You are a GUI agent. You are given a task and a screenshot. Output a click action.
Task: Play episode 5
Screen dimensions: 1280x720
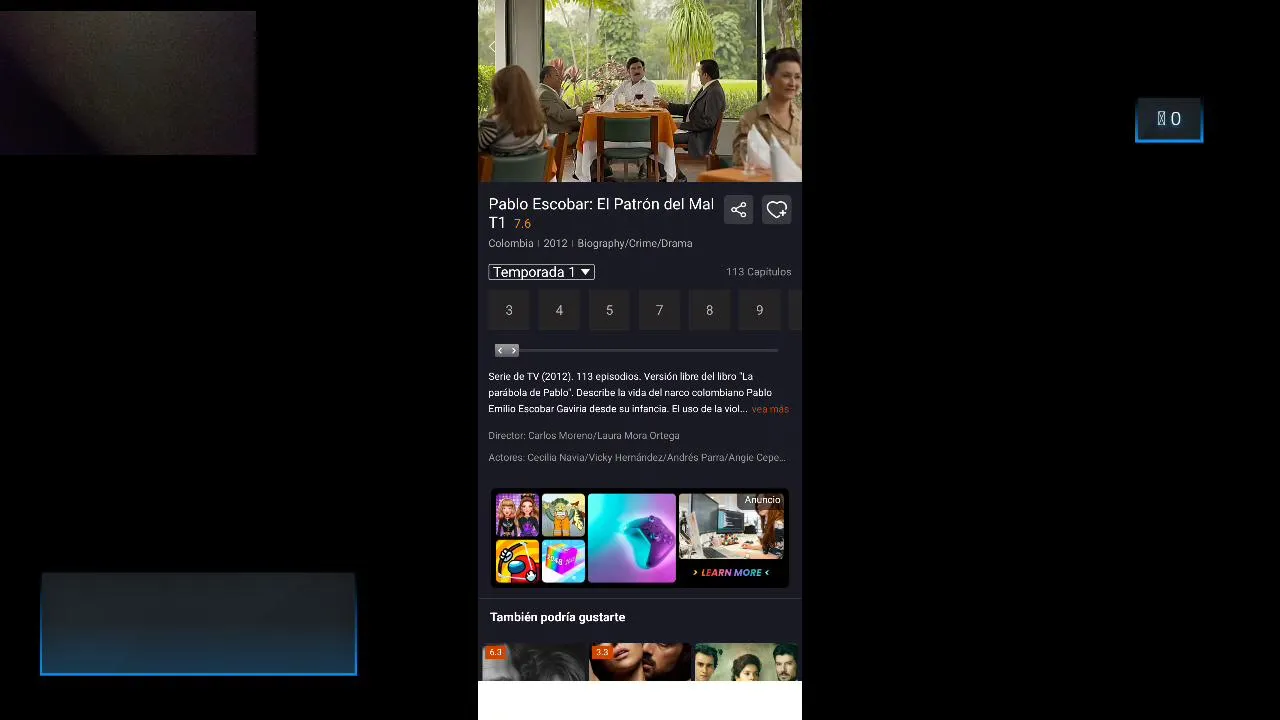pos(609,310)
